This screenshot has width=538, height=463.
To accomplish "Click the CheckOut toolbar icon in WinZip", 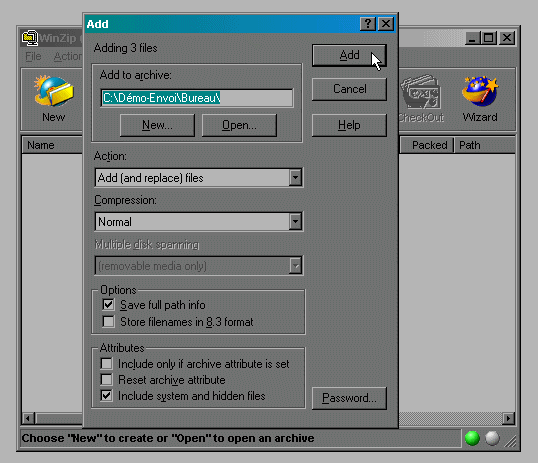I will pyautogui.click(x=421, y=99).
